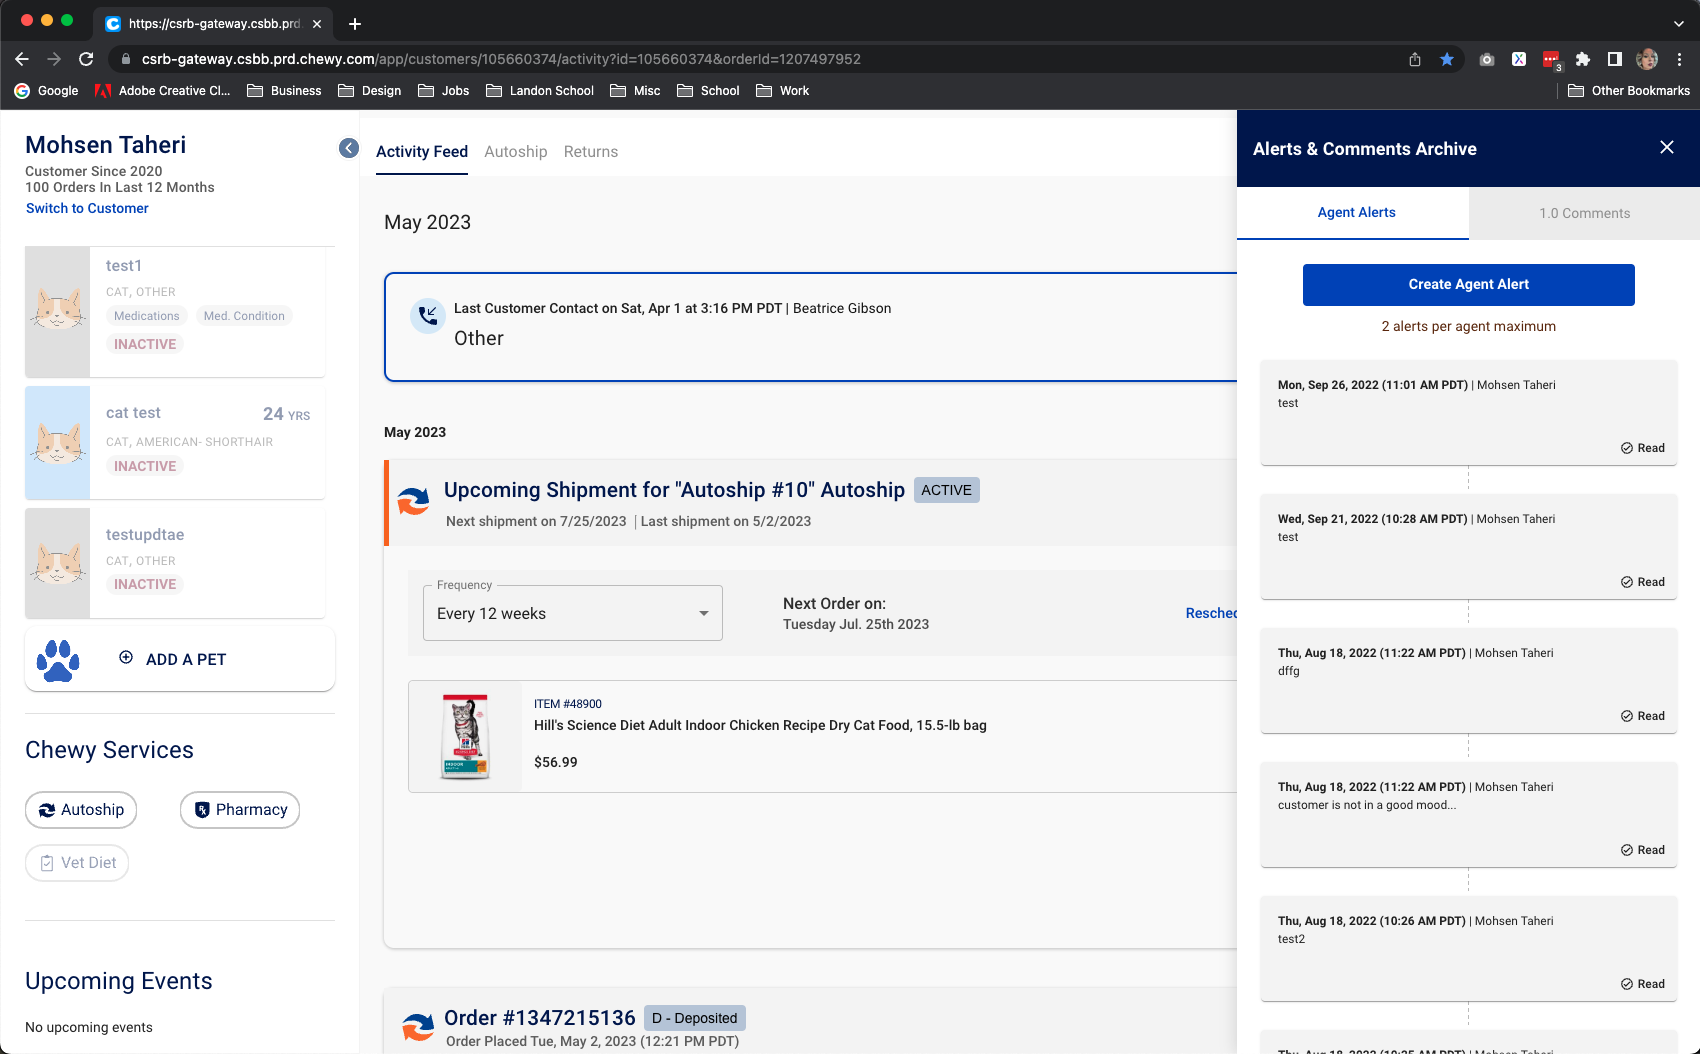
Task: Open the Google bookmark
Action: pos(47,91)
